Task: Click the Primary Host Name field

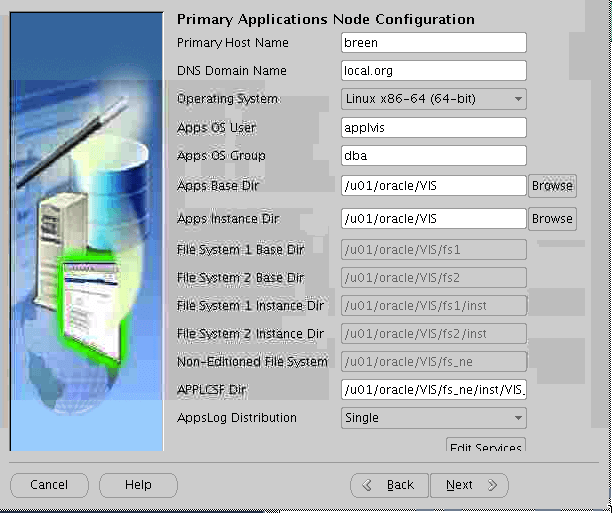Action: 433,43
